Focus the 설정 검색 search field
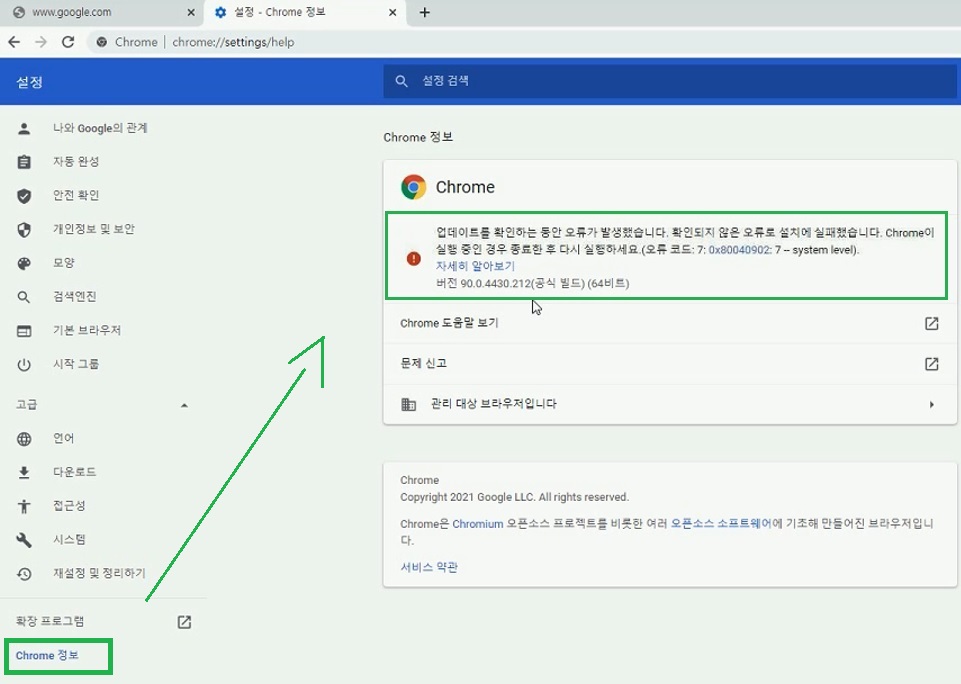This screenshot has height=684, width=961. (670, 81)
